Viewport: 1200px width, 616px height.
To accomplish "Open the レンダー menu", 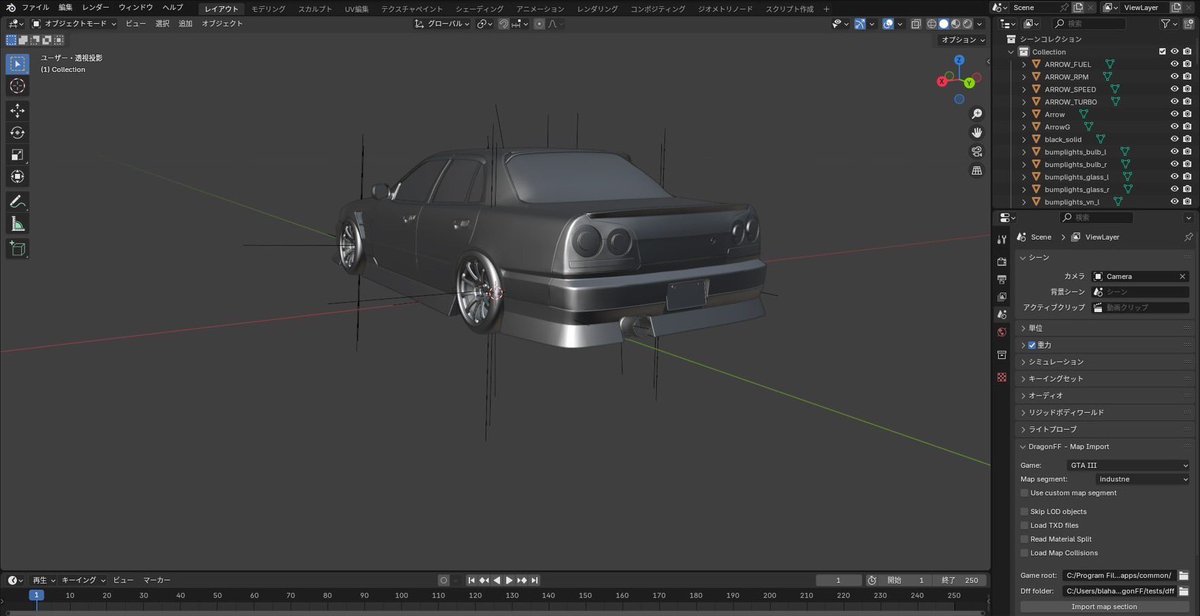I will pyautogui.click(x=96, y=7).
